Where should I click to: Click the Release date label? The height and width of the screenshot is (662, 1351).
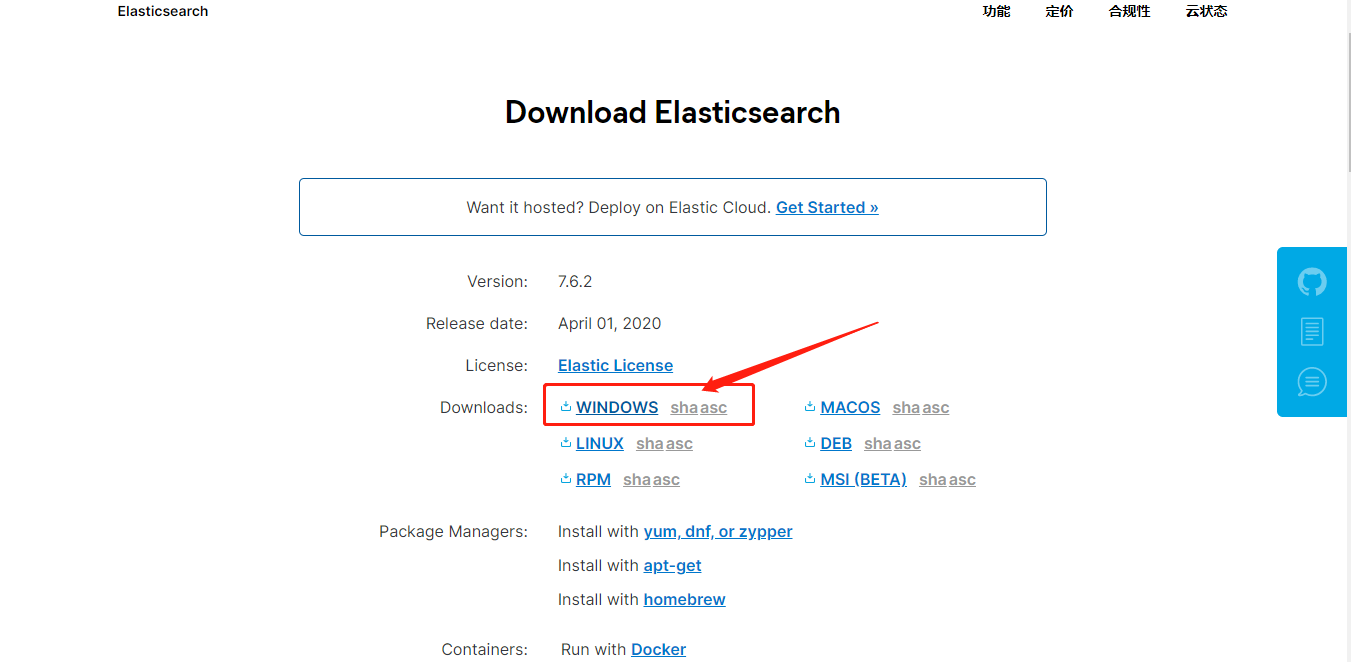click(x=476, y=323)
